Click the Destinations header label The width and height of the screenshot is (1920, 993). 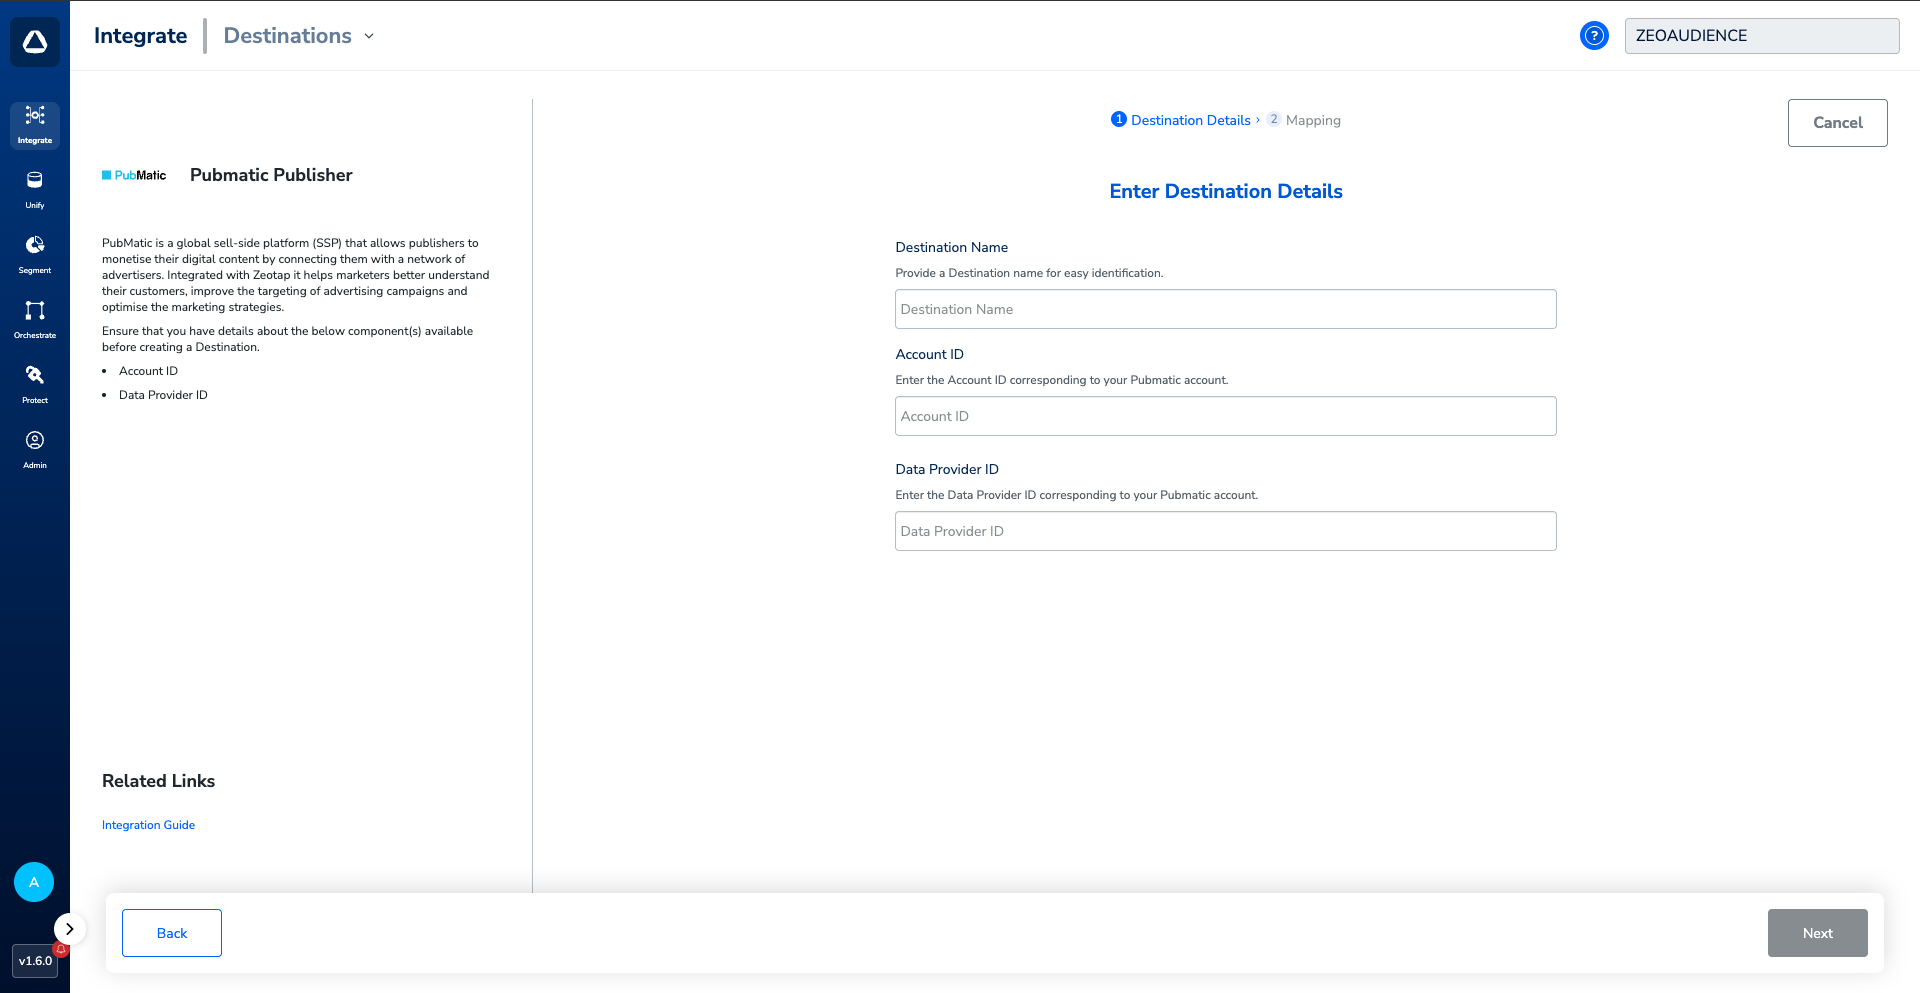point(287,36)
